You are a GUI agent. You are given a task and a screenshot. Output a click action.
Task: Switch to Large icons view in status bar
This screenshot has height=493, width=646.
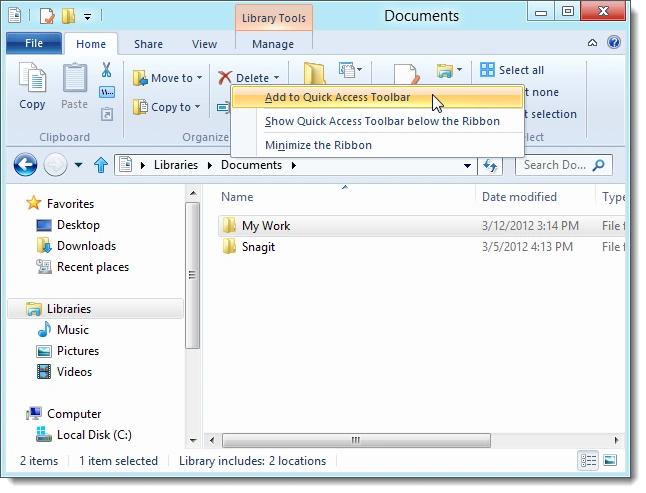(x=610, y=460)
